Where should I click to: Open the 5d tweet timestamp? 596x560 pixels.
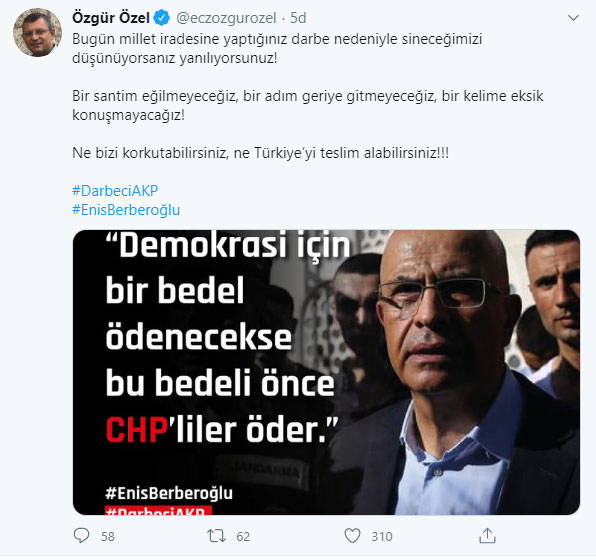click(298, 18)
